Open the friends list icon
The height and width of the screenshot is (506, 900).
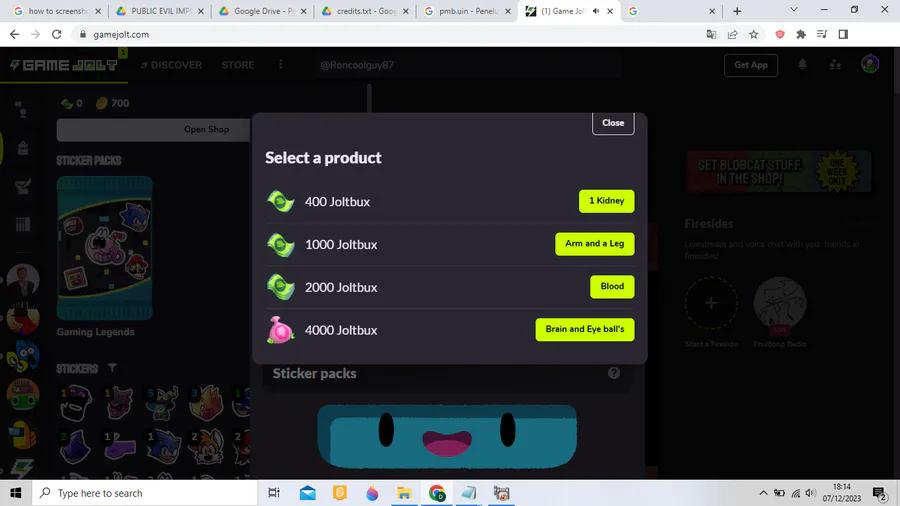point(835,65)
